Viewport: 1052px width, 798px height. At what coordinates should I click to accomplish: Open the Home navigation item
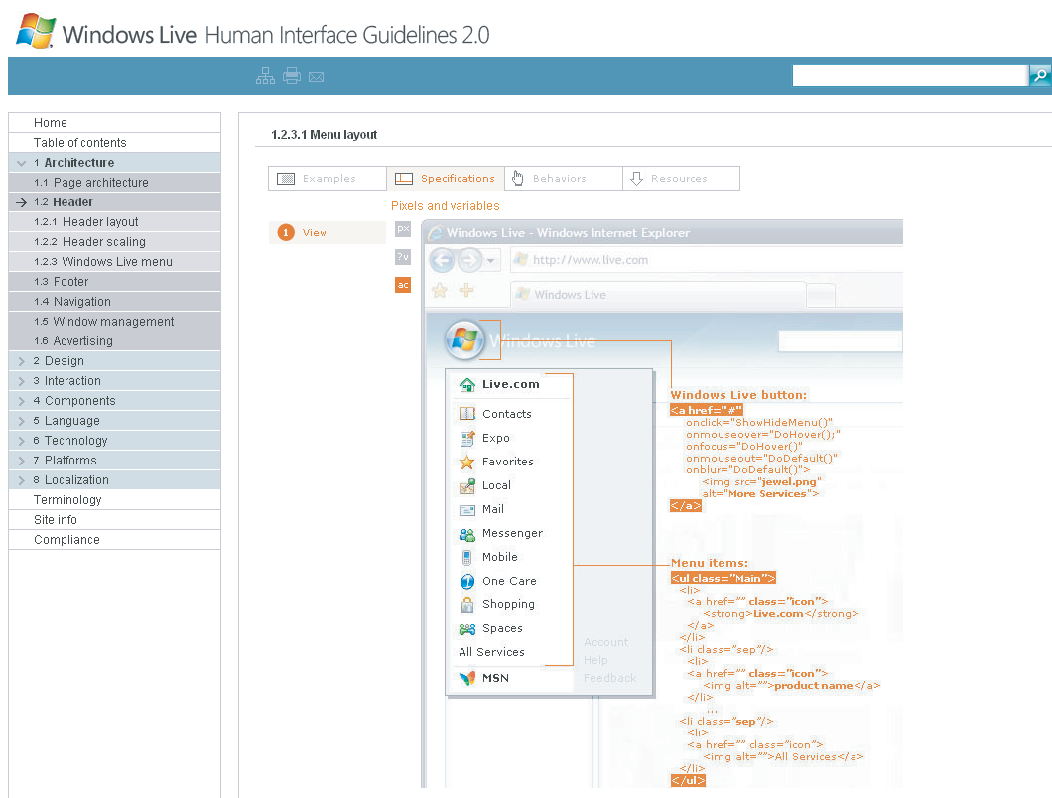(115, 123)
